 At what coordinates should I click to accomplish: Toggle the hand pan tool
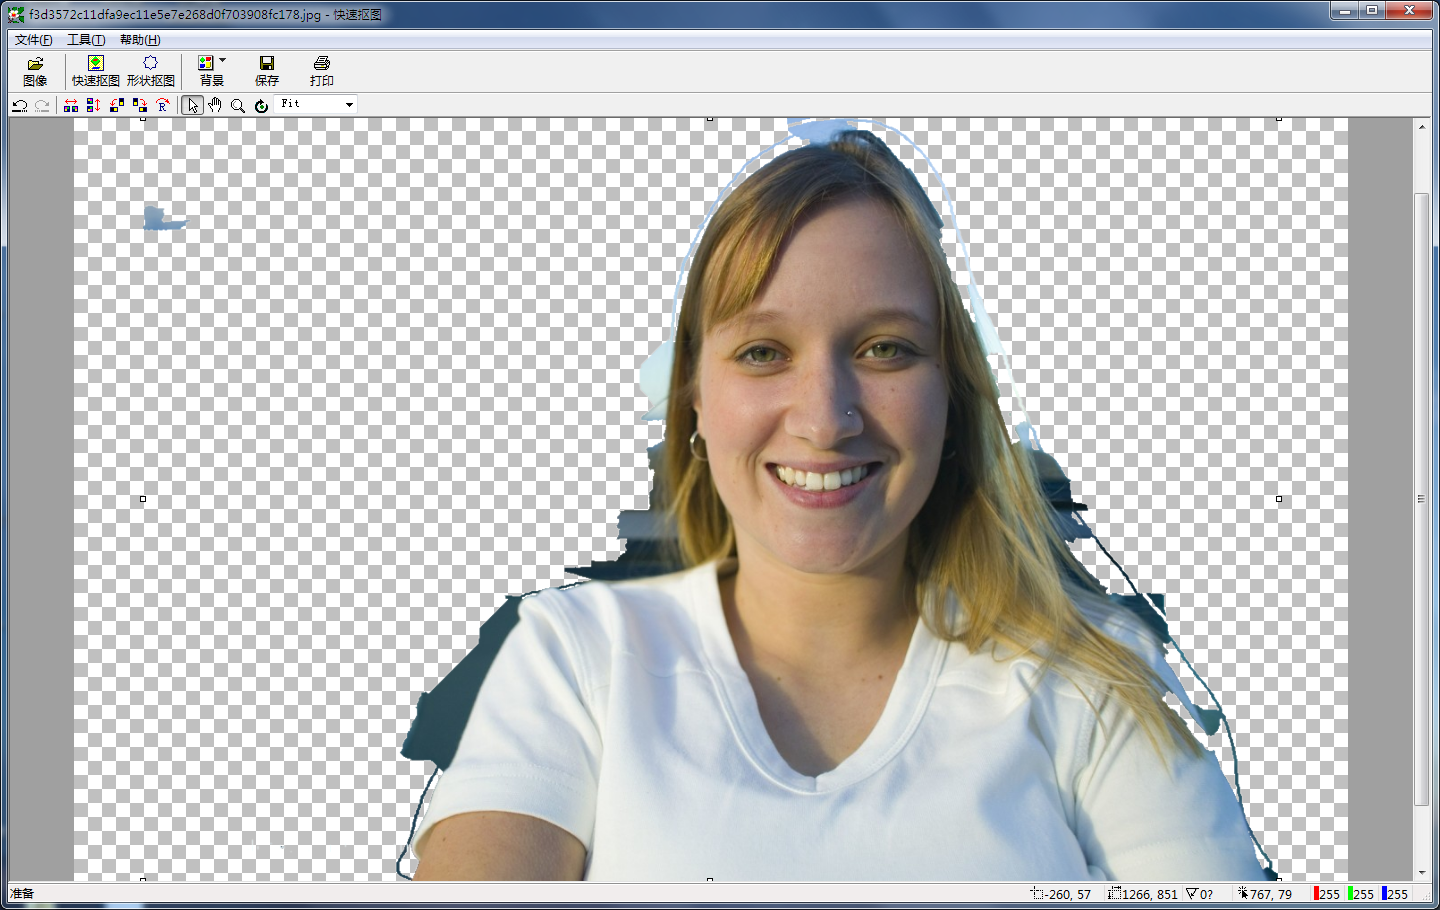pyautogui.click(x=215, y=105)
